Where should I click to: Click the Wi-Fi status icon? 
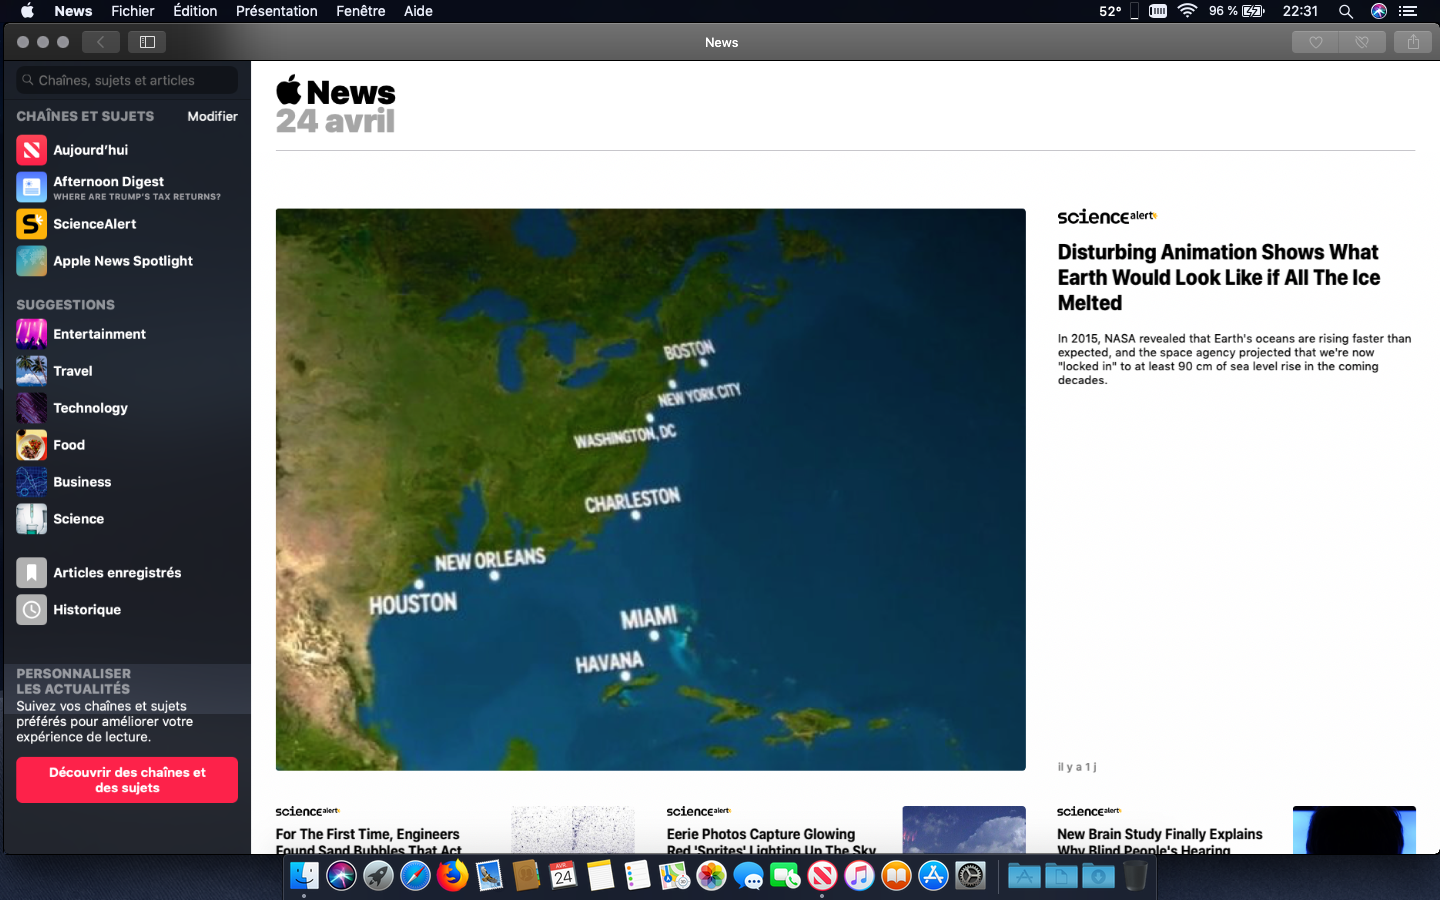[1187, 11]
